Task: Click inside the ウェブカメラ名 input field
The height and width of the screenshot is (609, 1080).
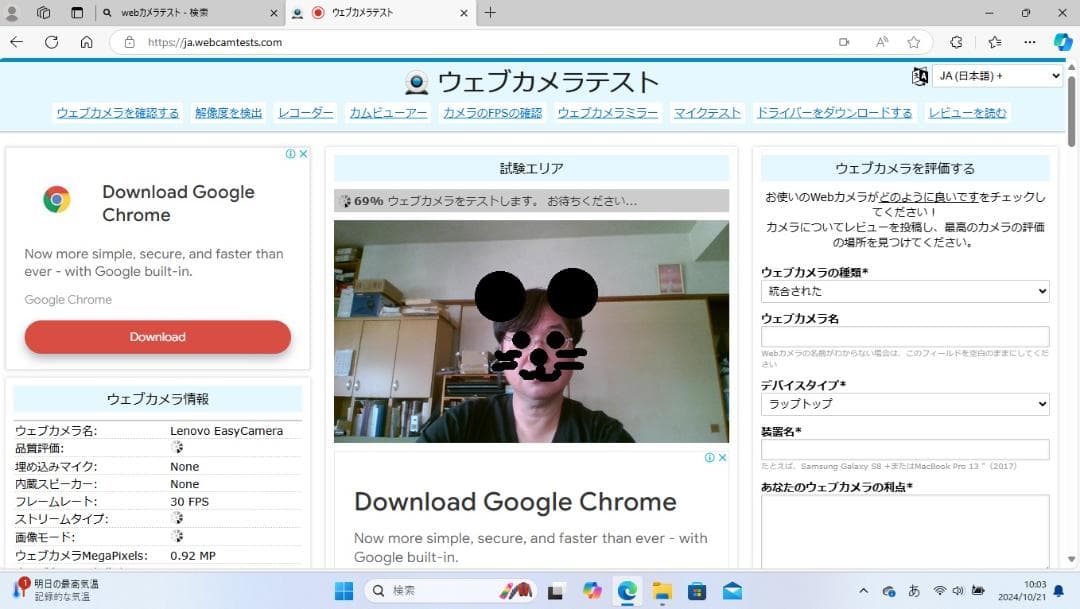Action: (x=905, y=337)
